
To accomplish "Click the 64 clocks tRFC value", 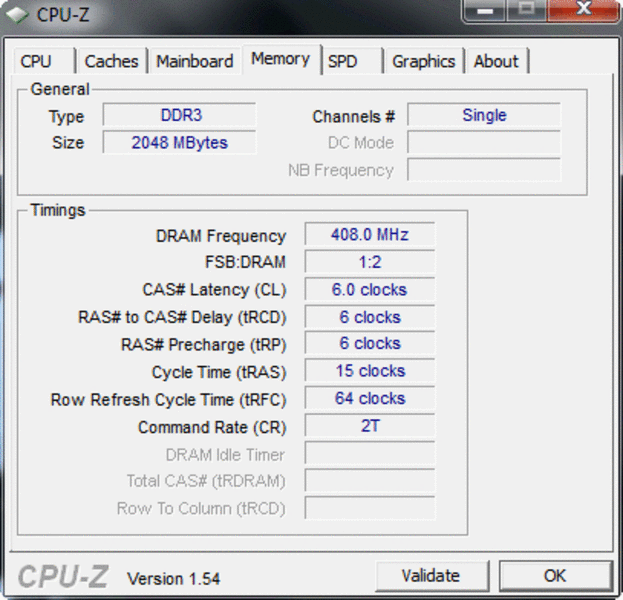I will tap(370, 398).
